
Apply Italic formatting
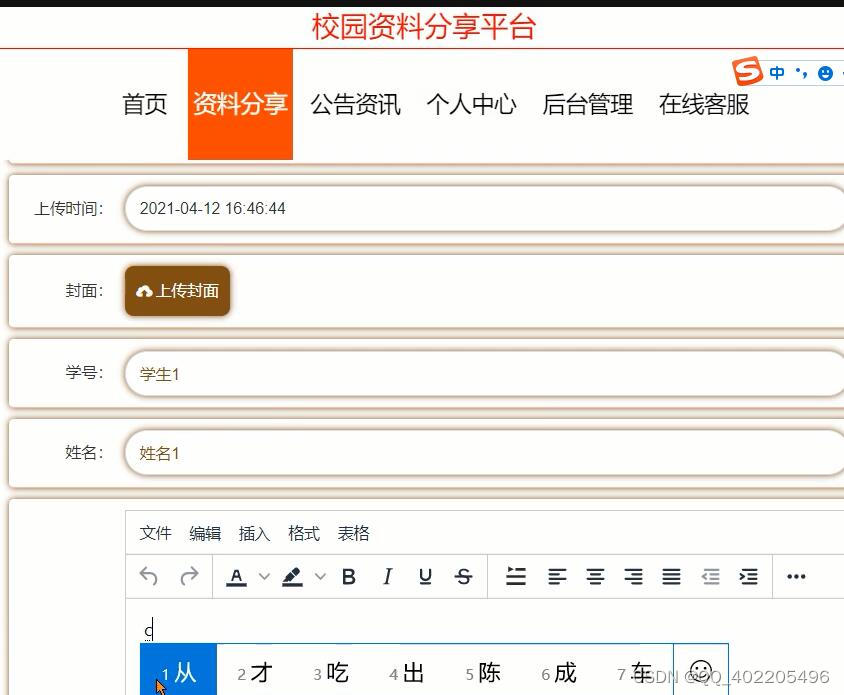tap(387, 577)
